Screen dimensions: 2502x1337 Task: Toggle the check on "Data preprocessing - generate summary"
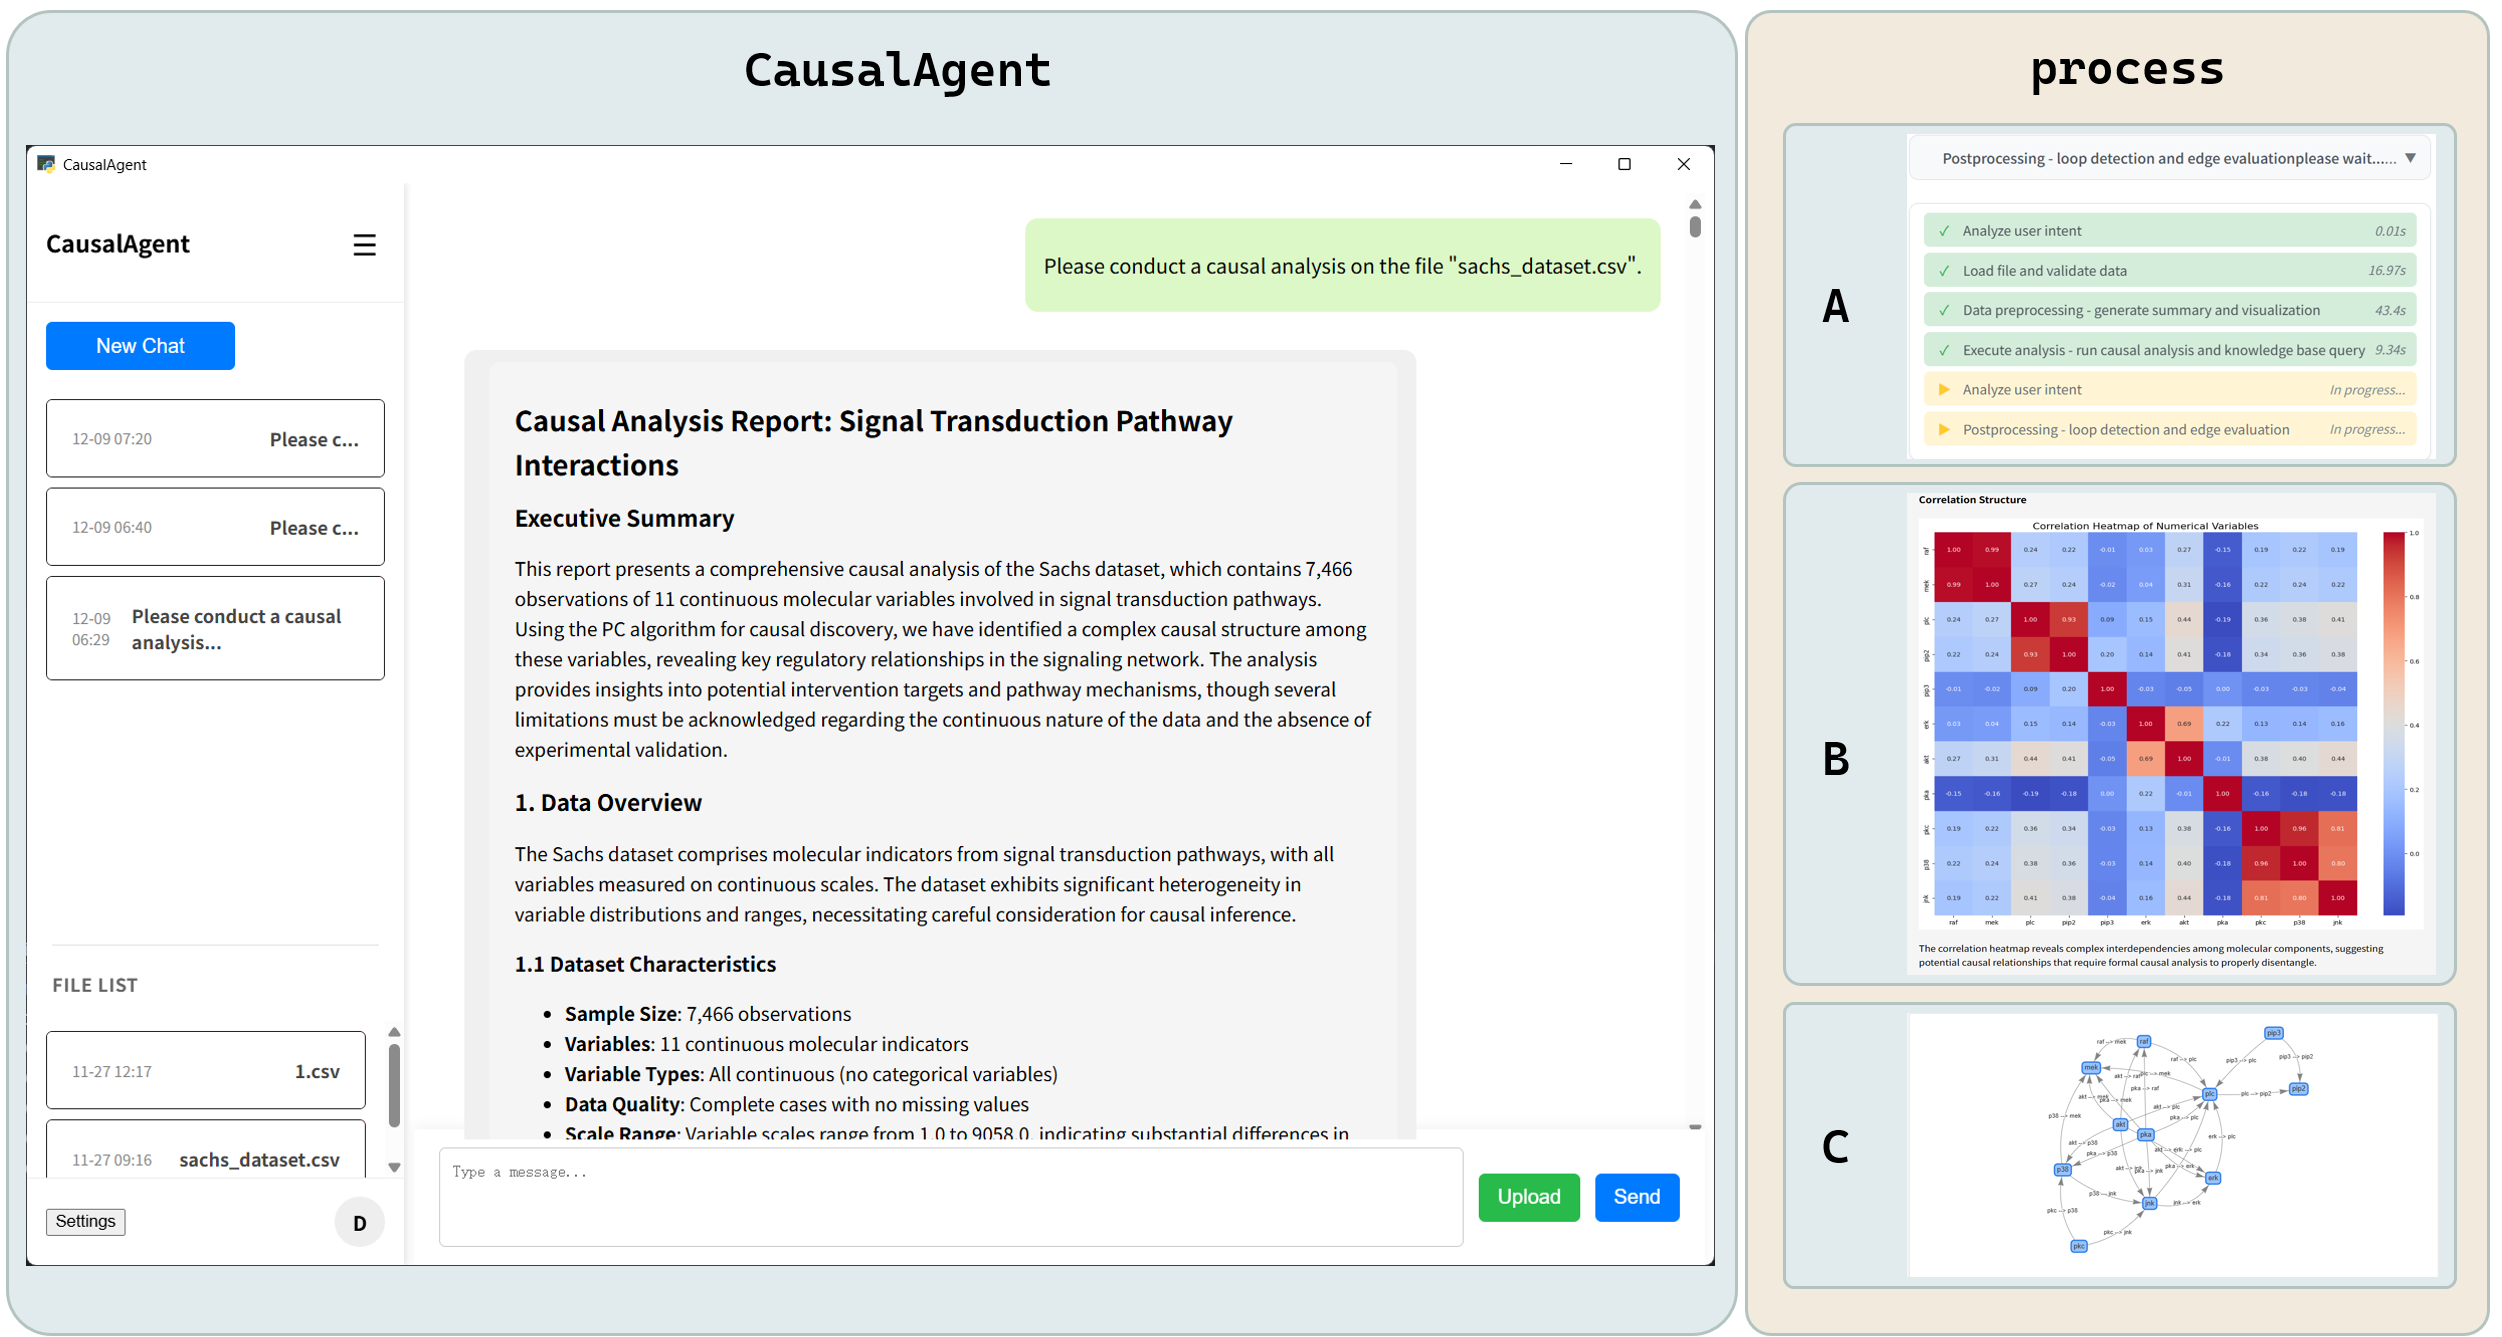click(x=1943, y=310)
